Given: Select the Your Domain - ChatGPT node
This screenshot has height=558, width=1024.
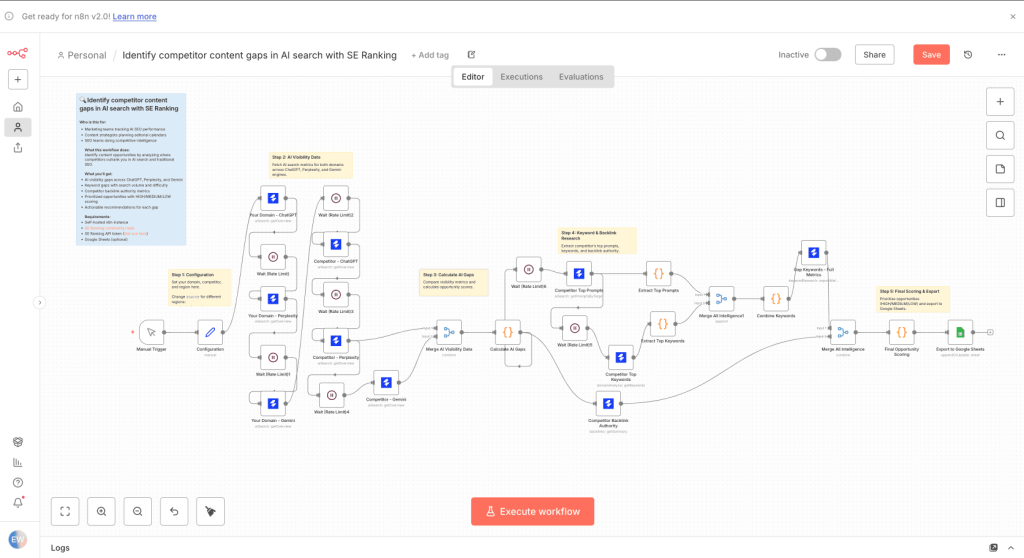Looking at the screenshot, I should coord(273,198).
